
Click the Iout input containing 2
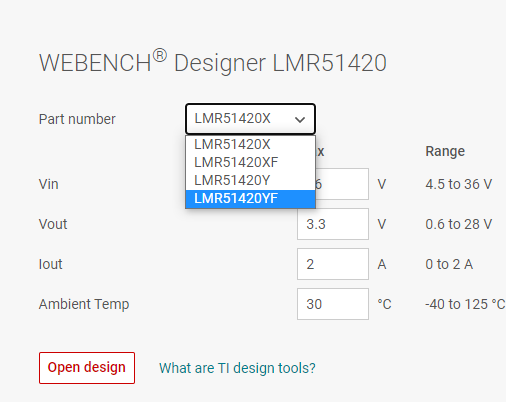coord(333,264)
